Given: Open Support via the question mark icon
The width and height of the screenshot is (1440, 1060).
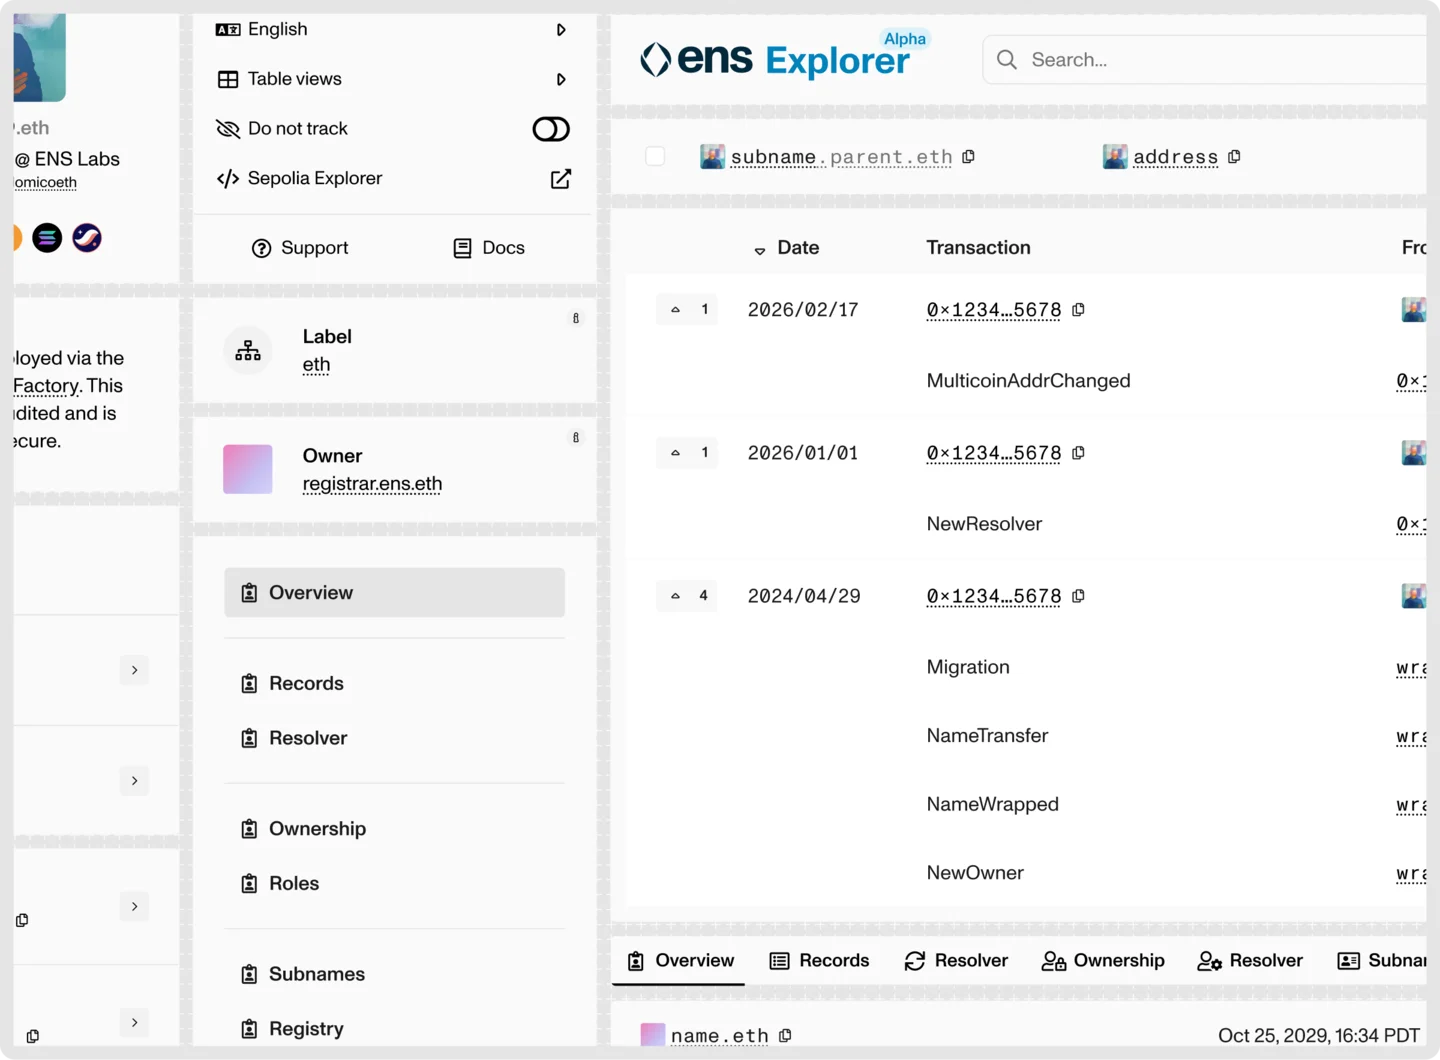Looking at the screenshot, I should 262,247.
